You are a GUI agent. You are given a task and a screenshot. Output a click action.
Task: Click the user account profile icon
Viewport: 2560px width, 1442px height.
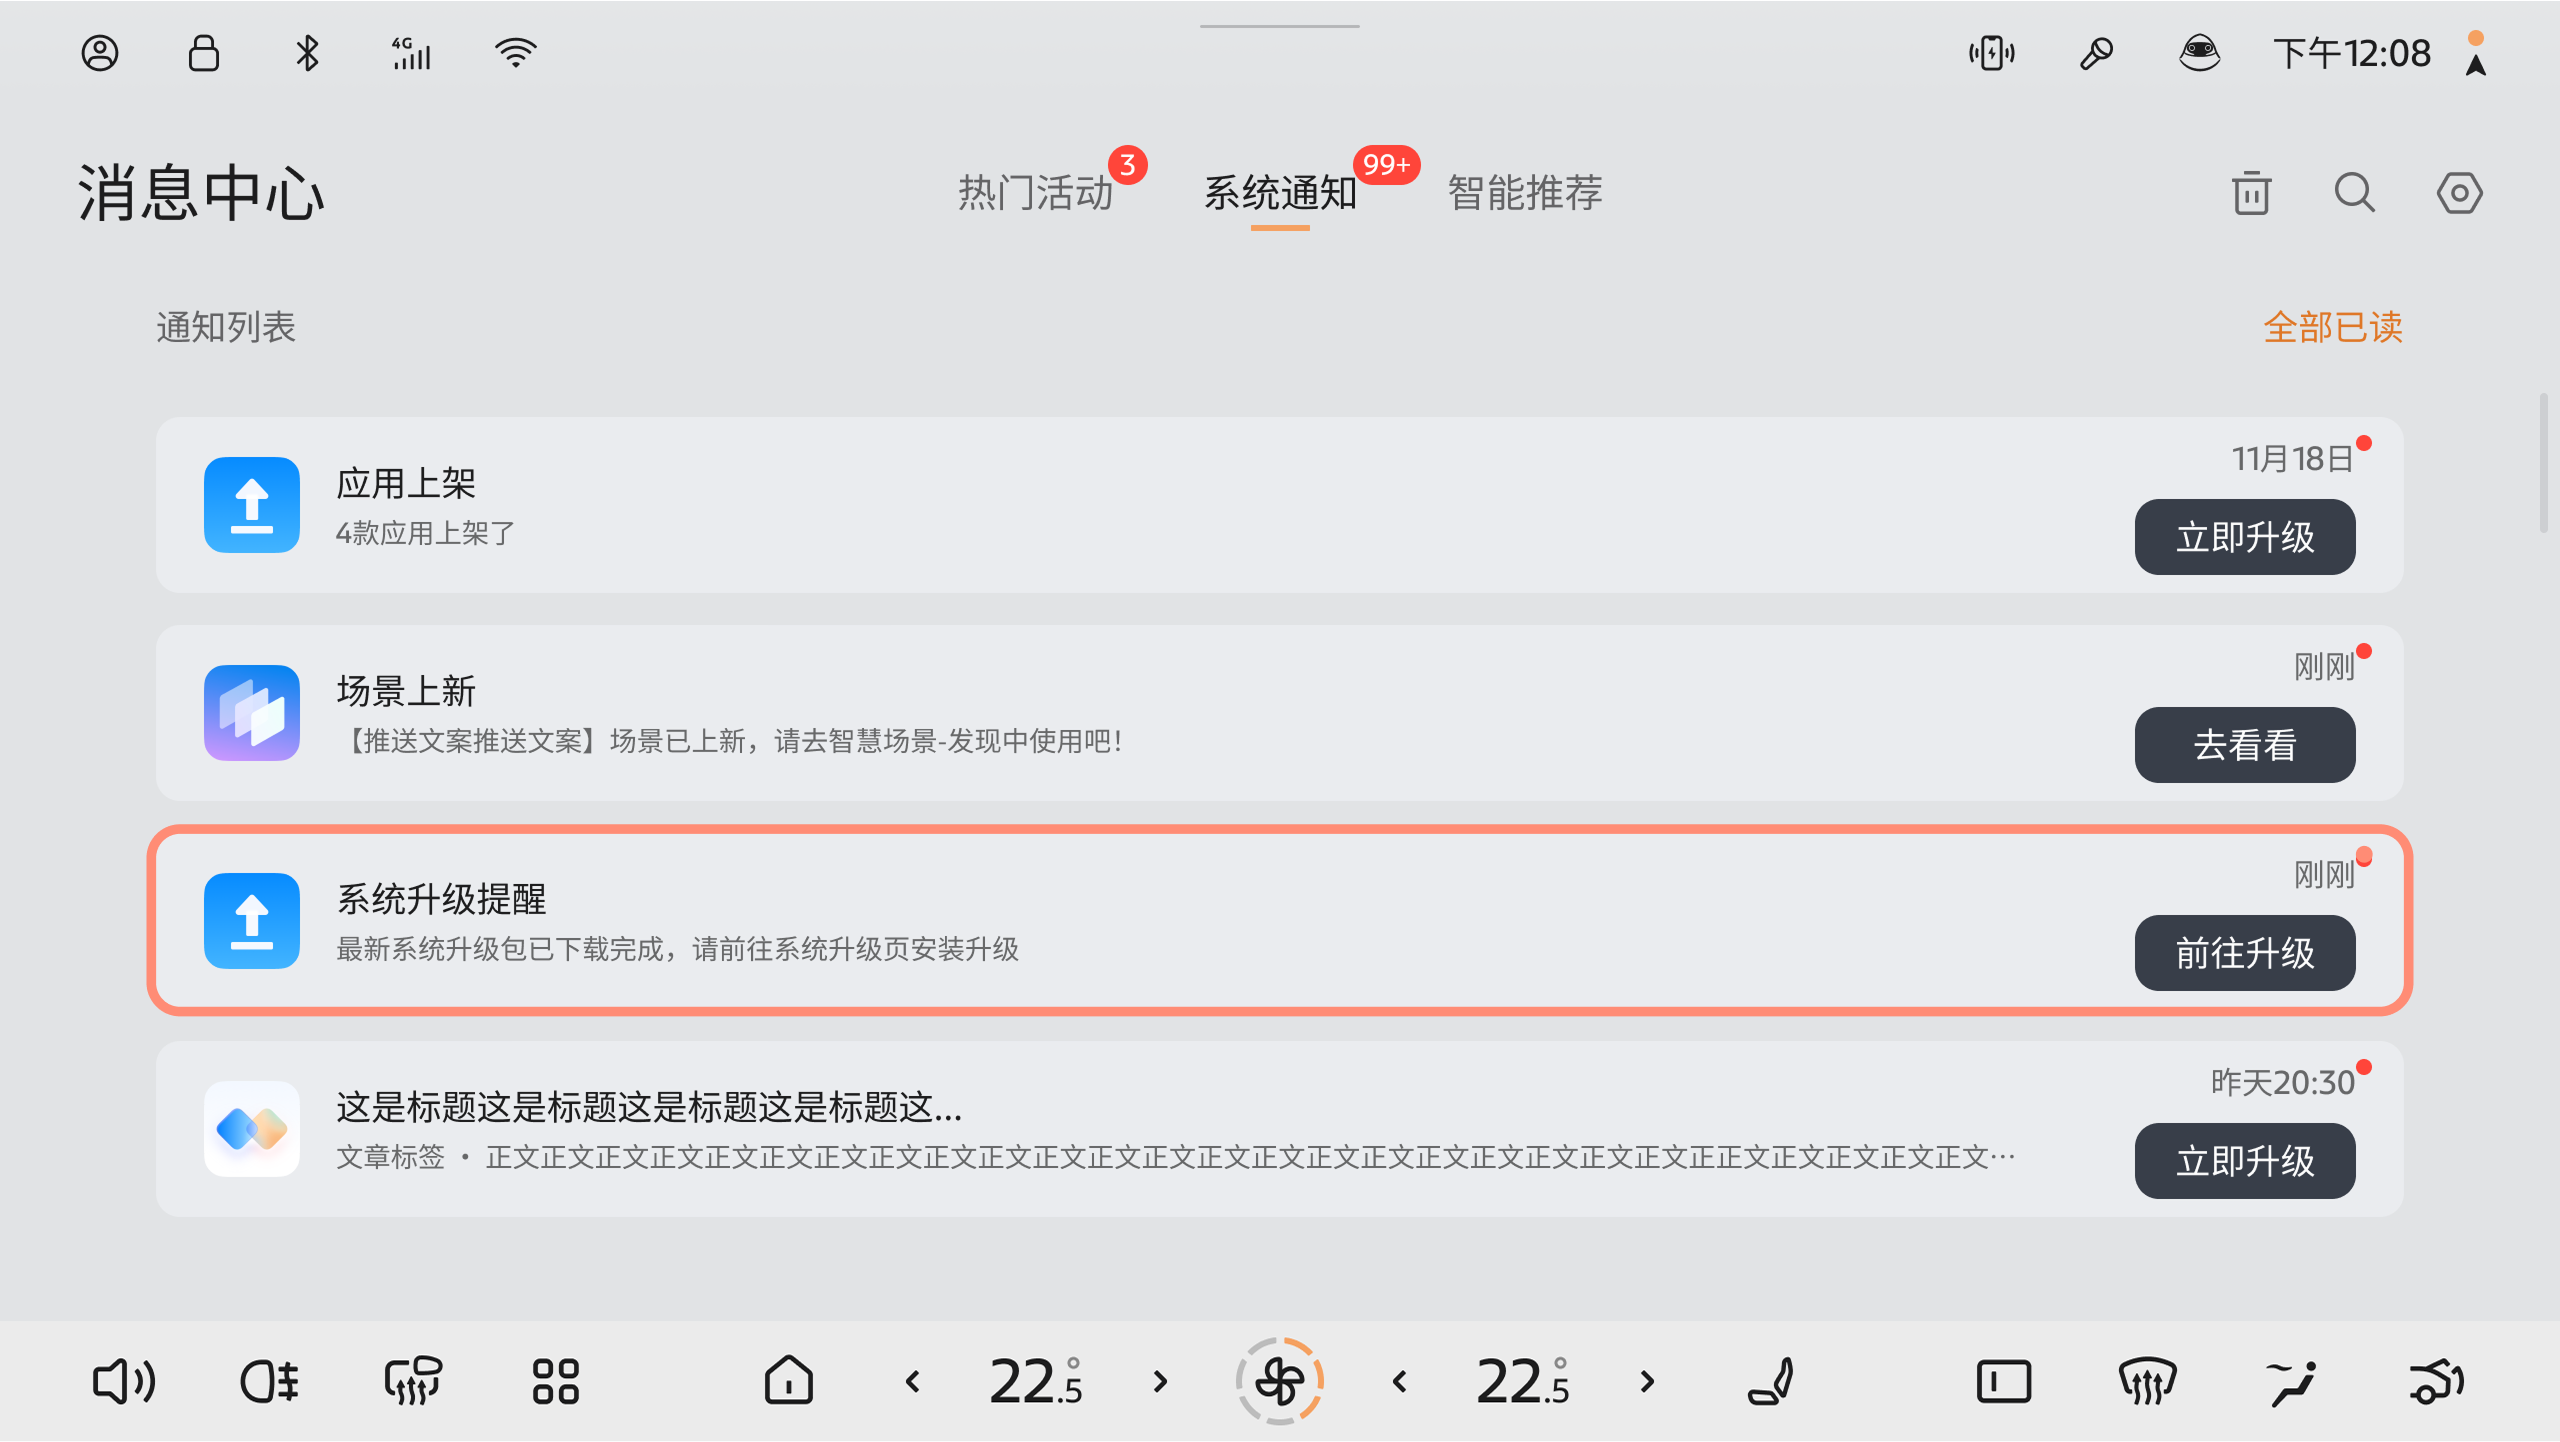[100, 53]
